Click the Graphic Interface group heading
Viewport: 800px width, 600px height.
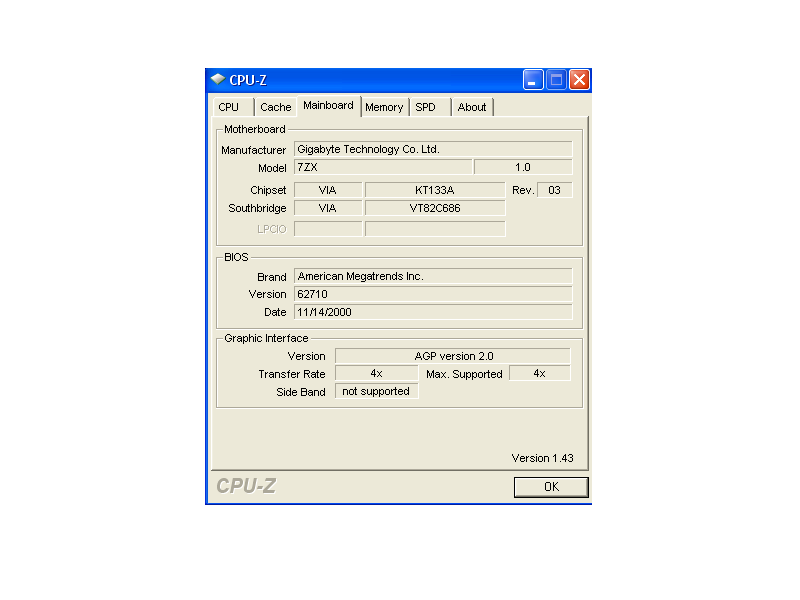266,338
